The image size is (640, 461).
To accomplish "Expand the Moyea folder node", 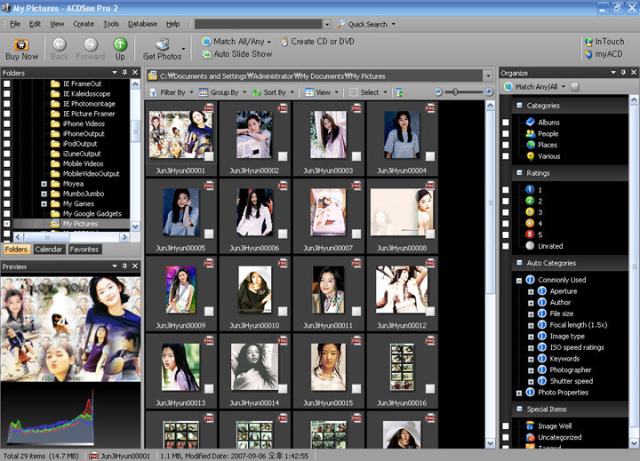I will coord(44,184).
